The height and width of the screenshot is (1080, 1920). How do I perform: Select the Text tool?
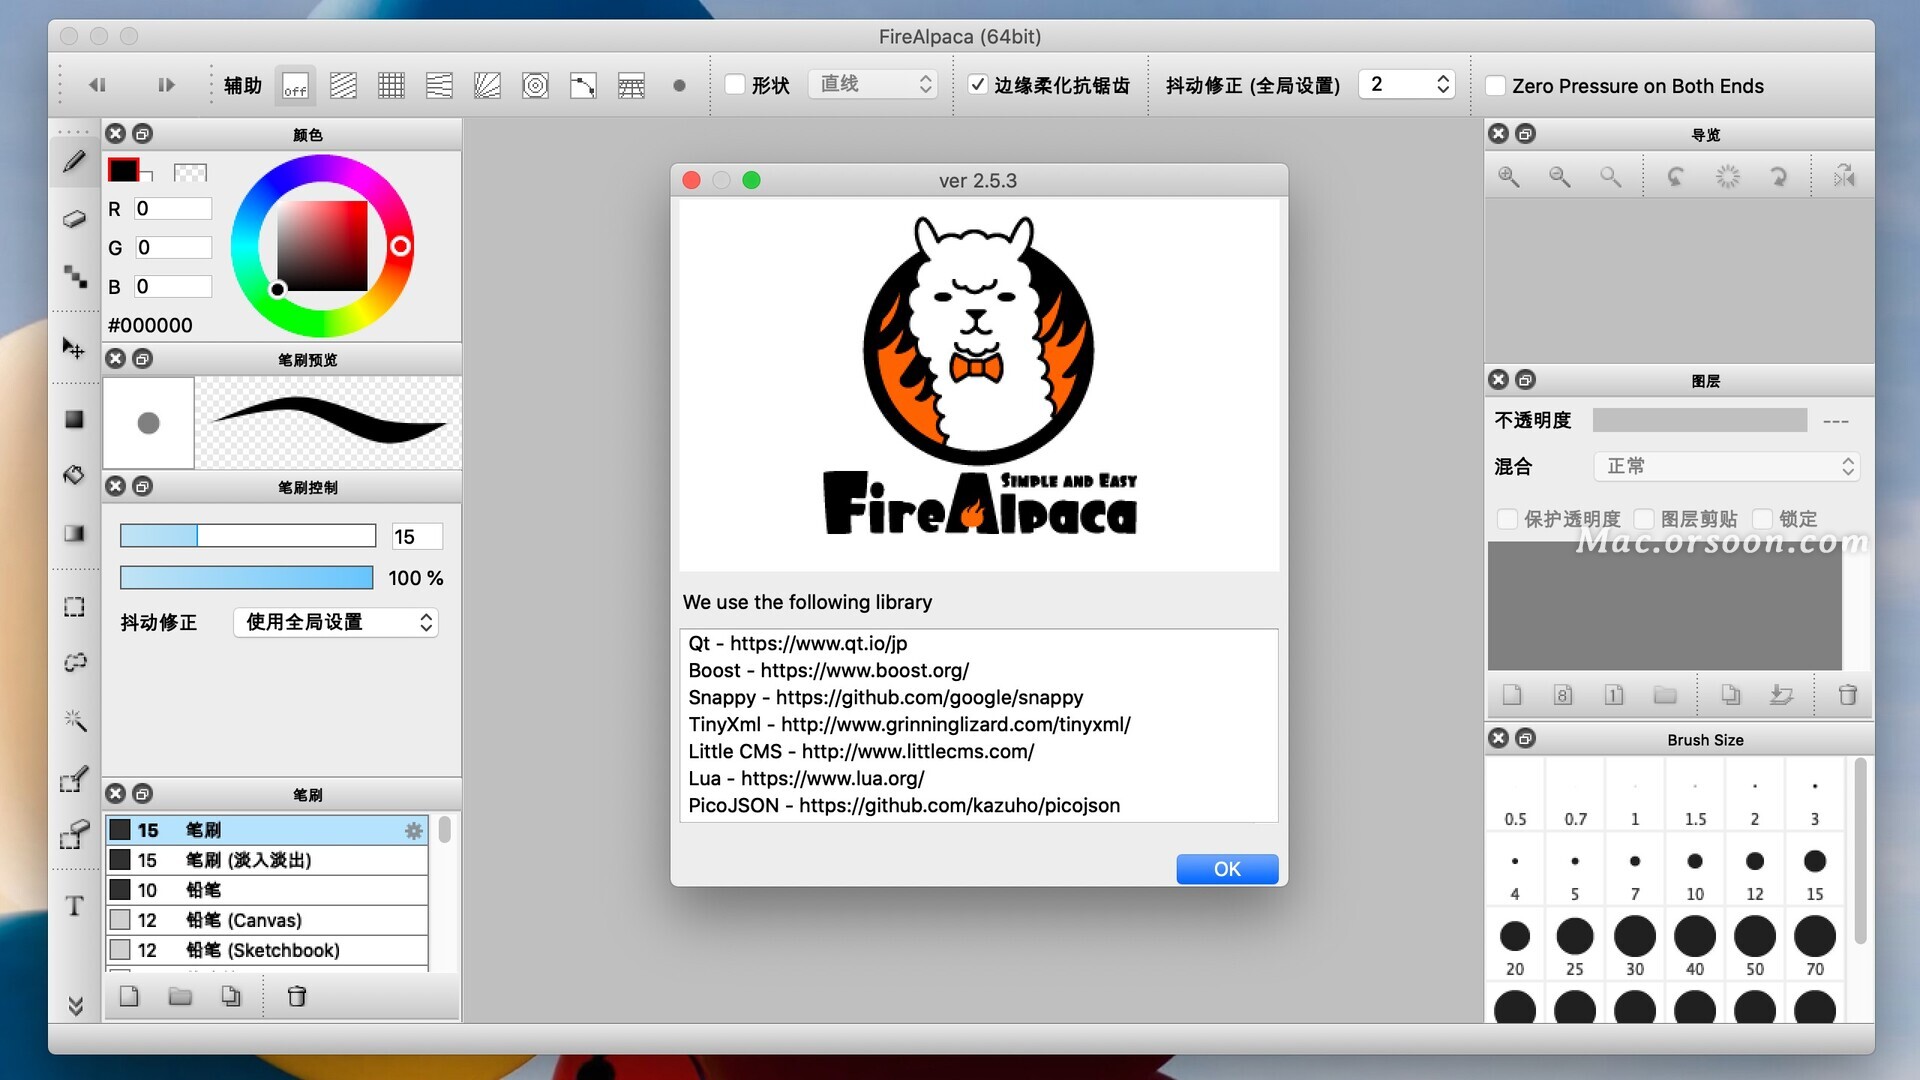pyautogui.click(x=74, y=906)
